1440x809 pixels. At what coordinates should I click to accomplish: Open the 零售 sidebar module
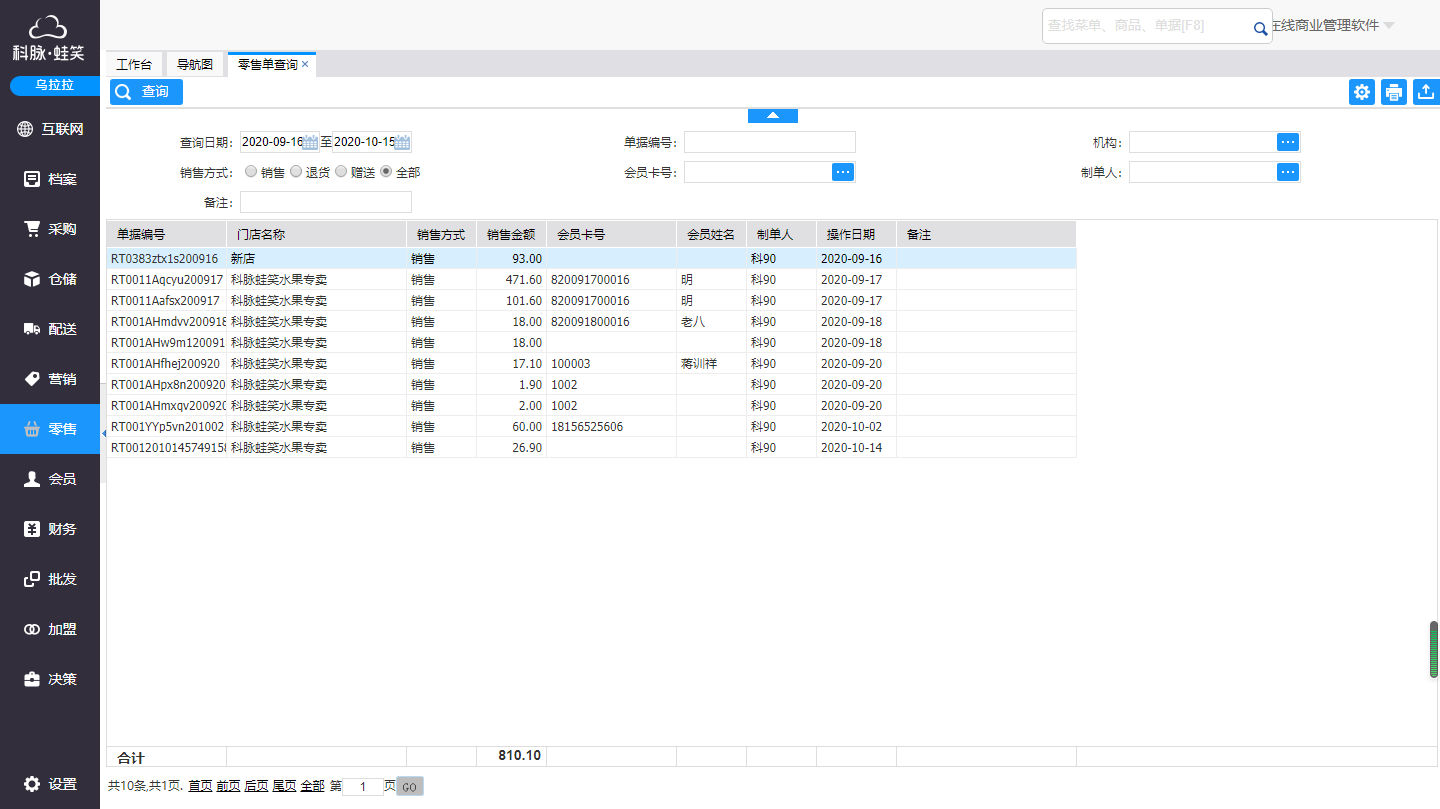[x=50, y=429]
